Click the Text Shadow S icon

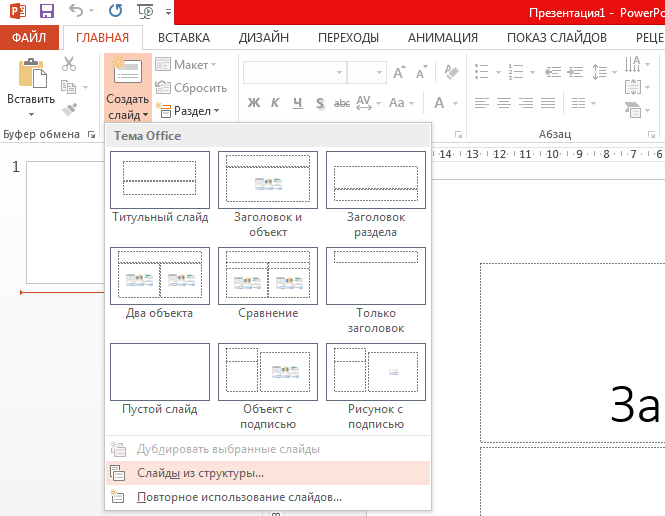(x=319, y=103)
